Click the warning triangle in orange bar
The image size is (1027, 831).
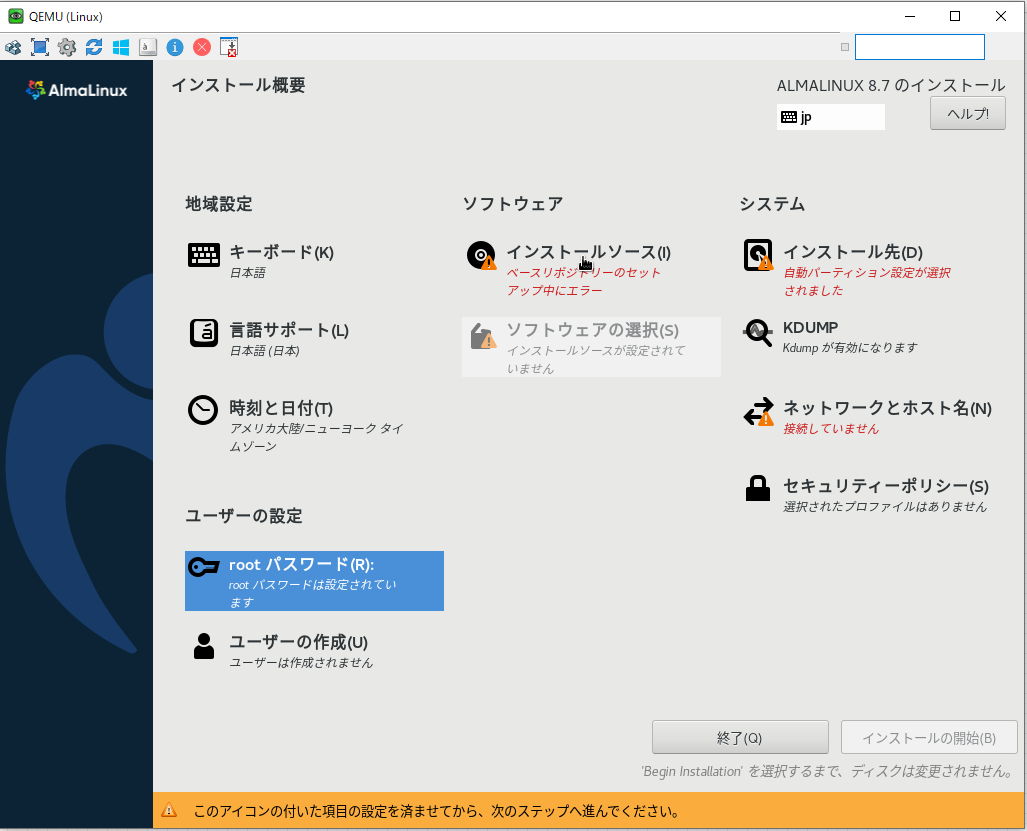(169, 811)
